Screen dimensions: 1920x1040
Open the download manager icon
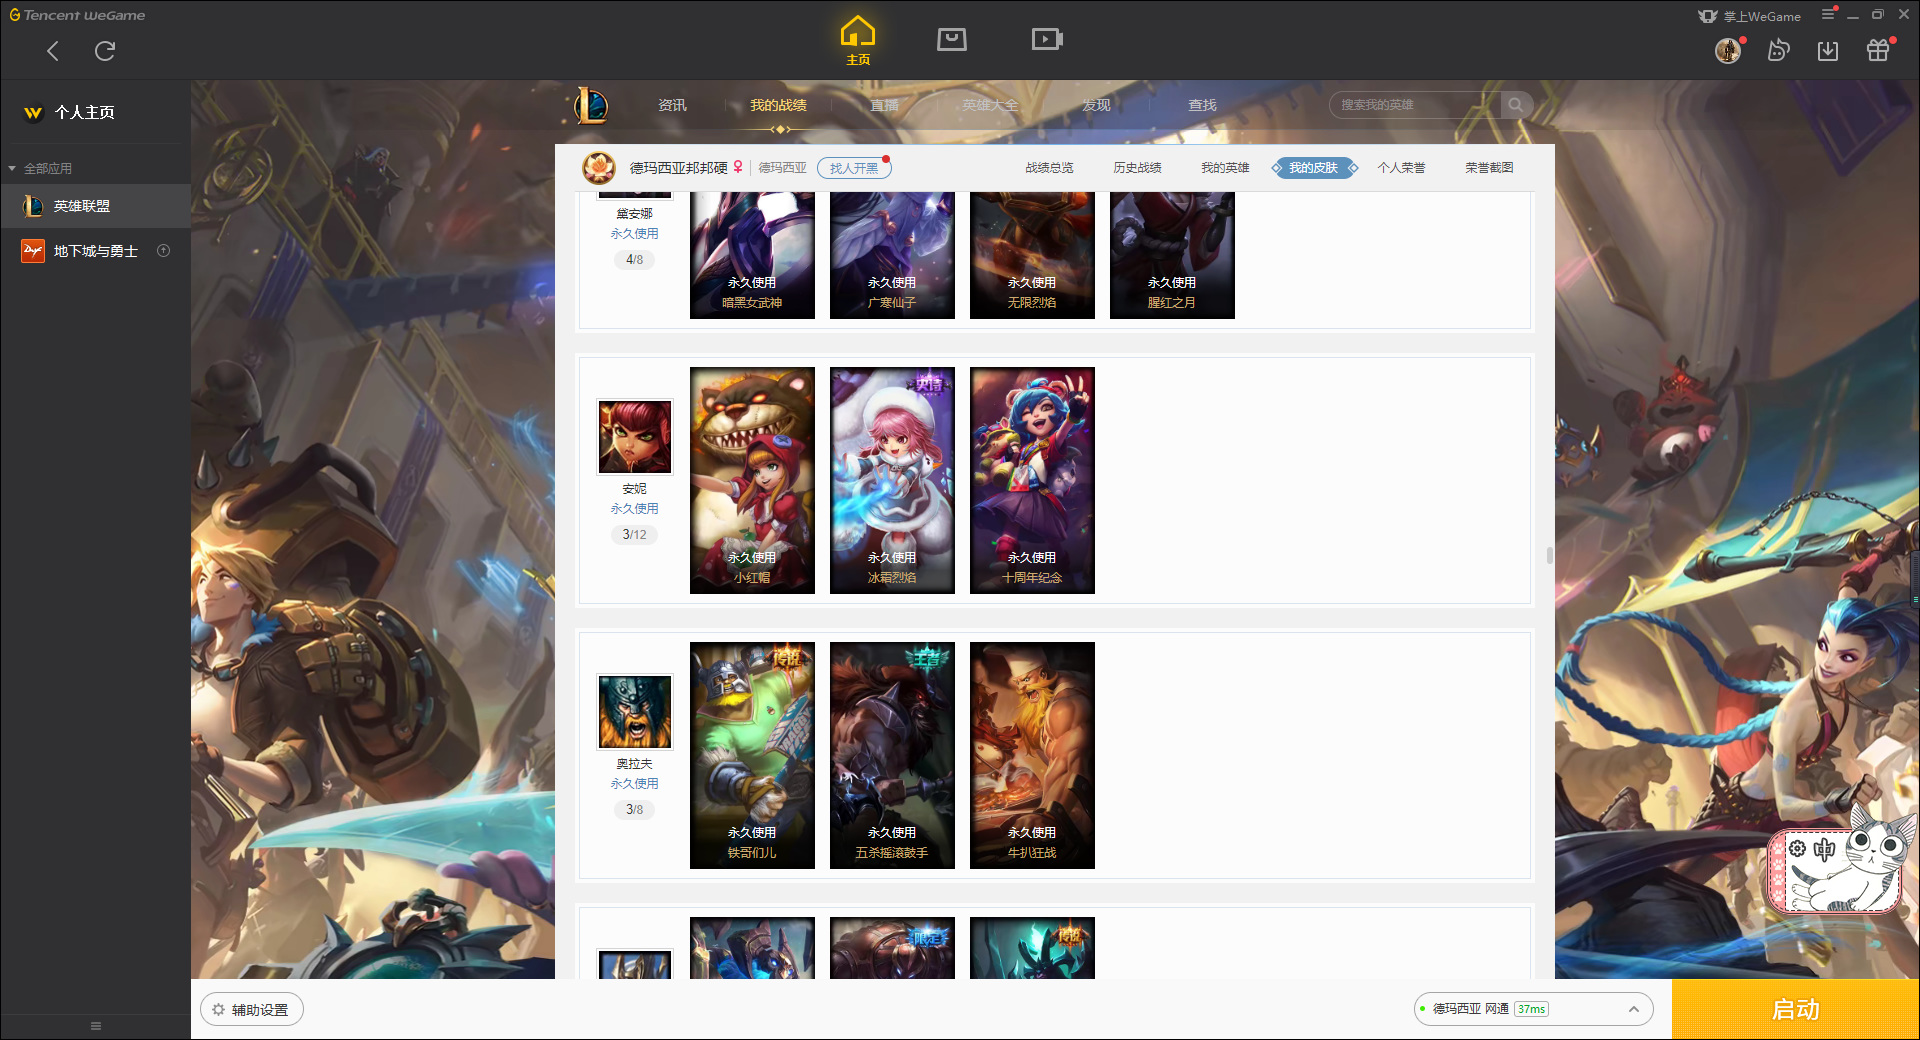click(1828, 50)
